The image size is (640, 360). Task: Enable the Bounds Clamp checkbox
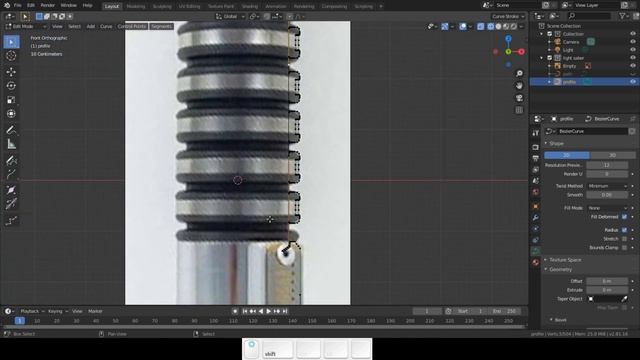[x=624, y=248]
